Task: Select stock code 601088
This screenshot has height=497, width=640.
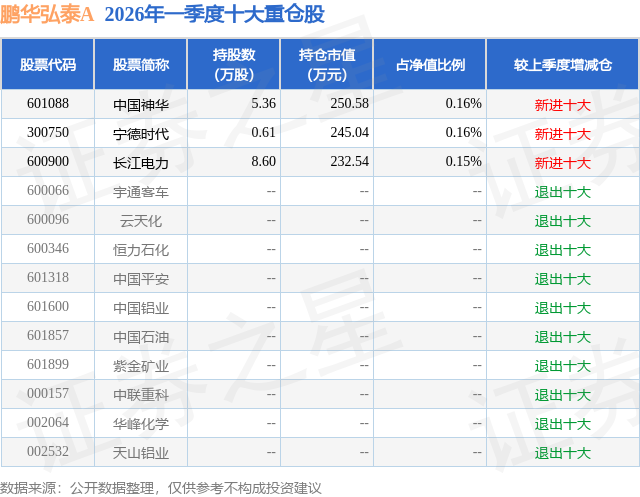Action: click(x=48, y=104)
